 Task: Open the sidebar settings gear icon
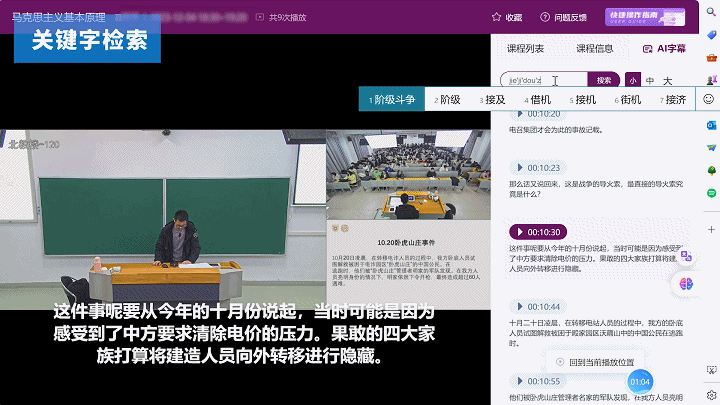[711, 395]
